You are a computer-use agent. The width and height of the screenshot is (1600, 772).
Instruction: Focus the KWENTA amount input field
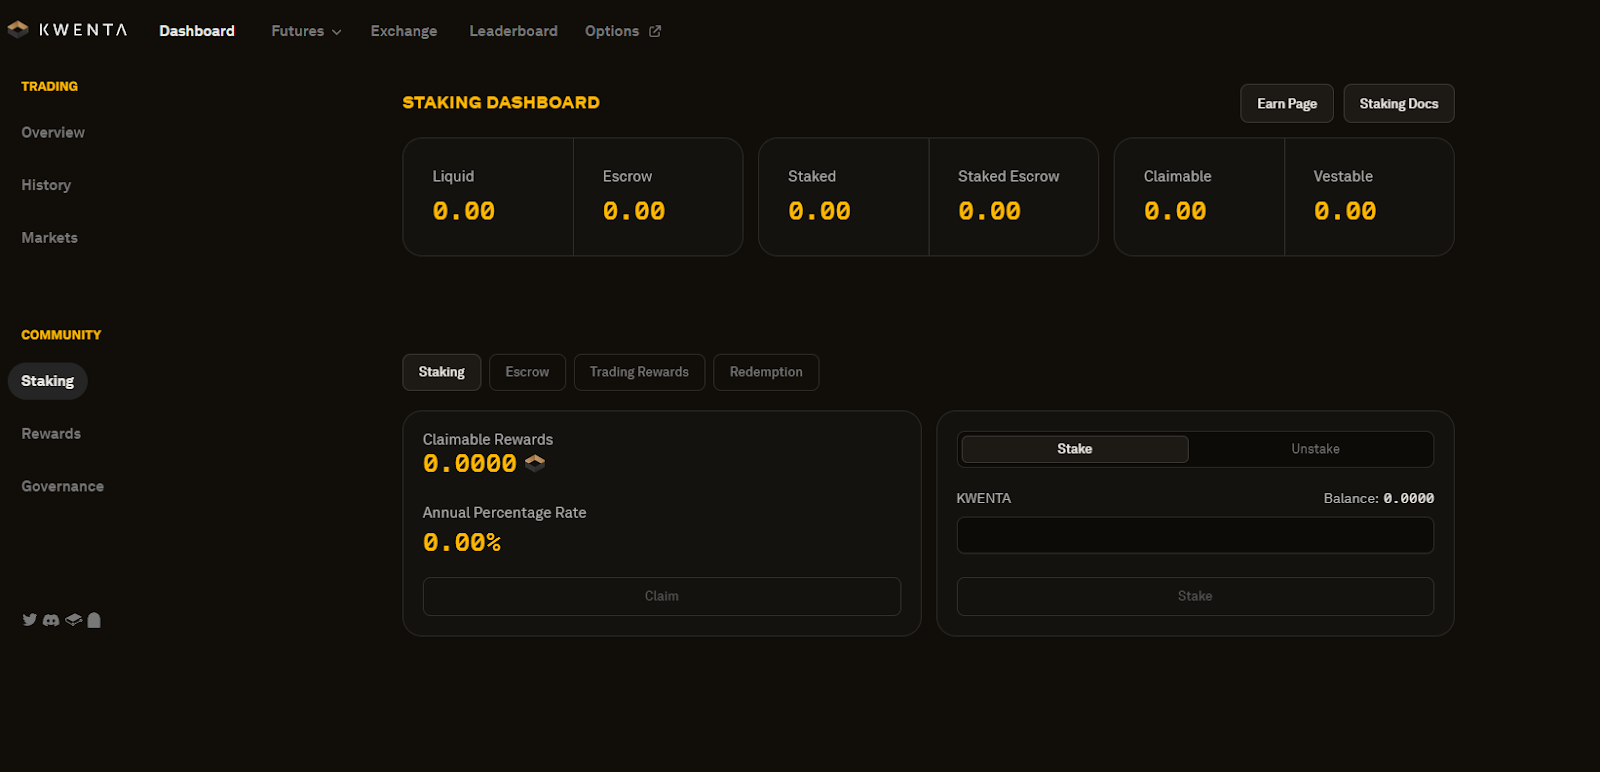(x=1195, y=535)
